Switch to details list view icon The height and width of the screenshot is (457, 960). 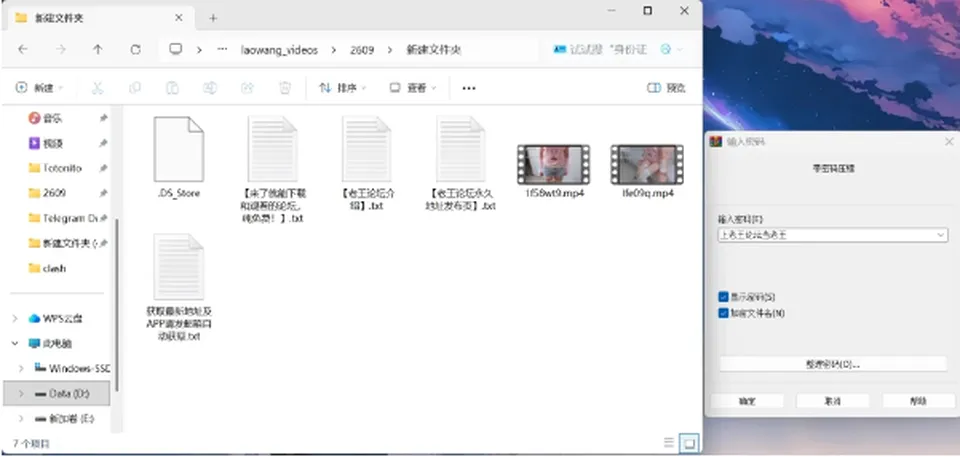coord(668,442)
